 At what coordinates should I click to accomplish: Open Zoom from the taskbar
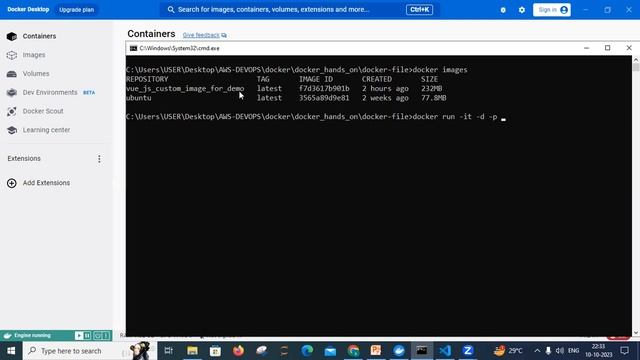click(x=468, y=351)
